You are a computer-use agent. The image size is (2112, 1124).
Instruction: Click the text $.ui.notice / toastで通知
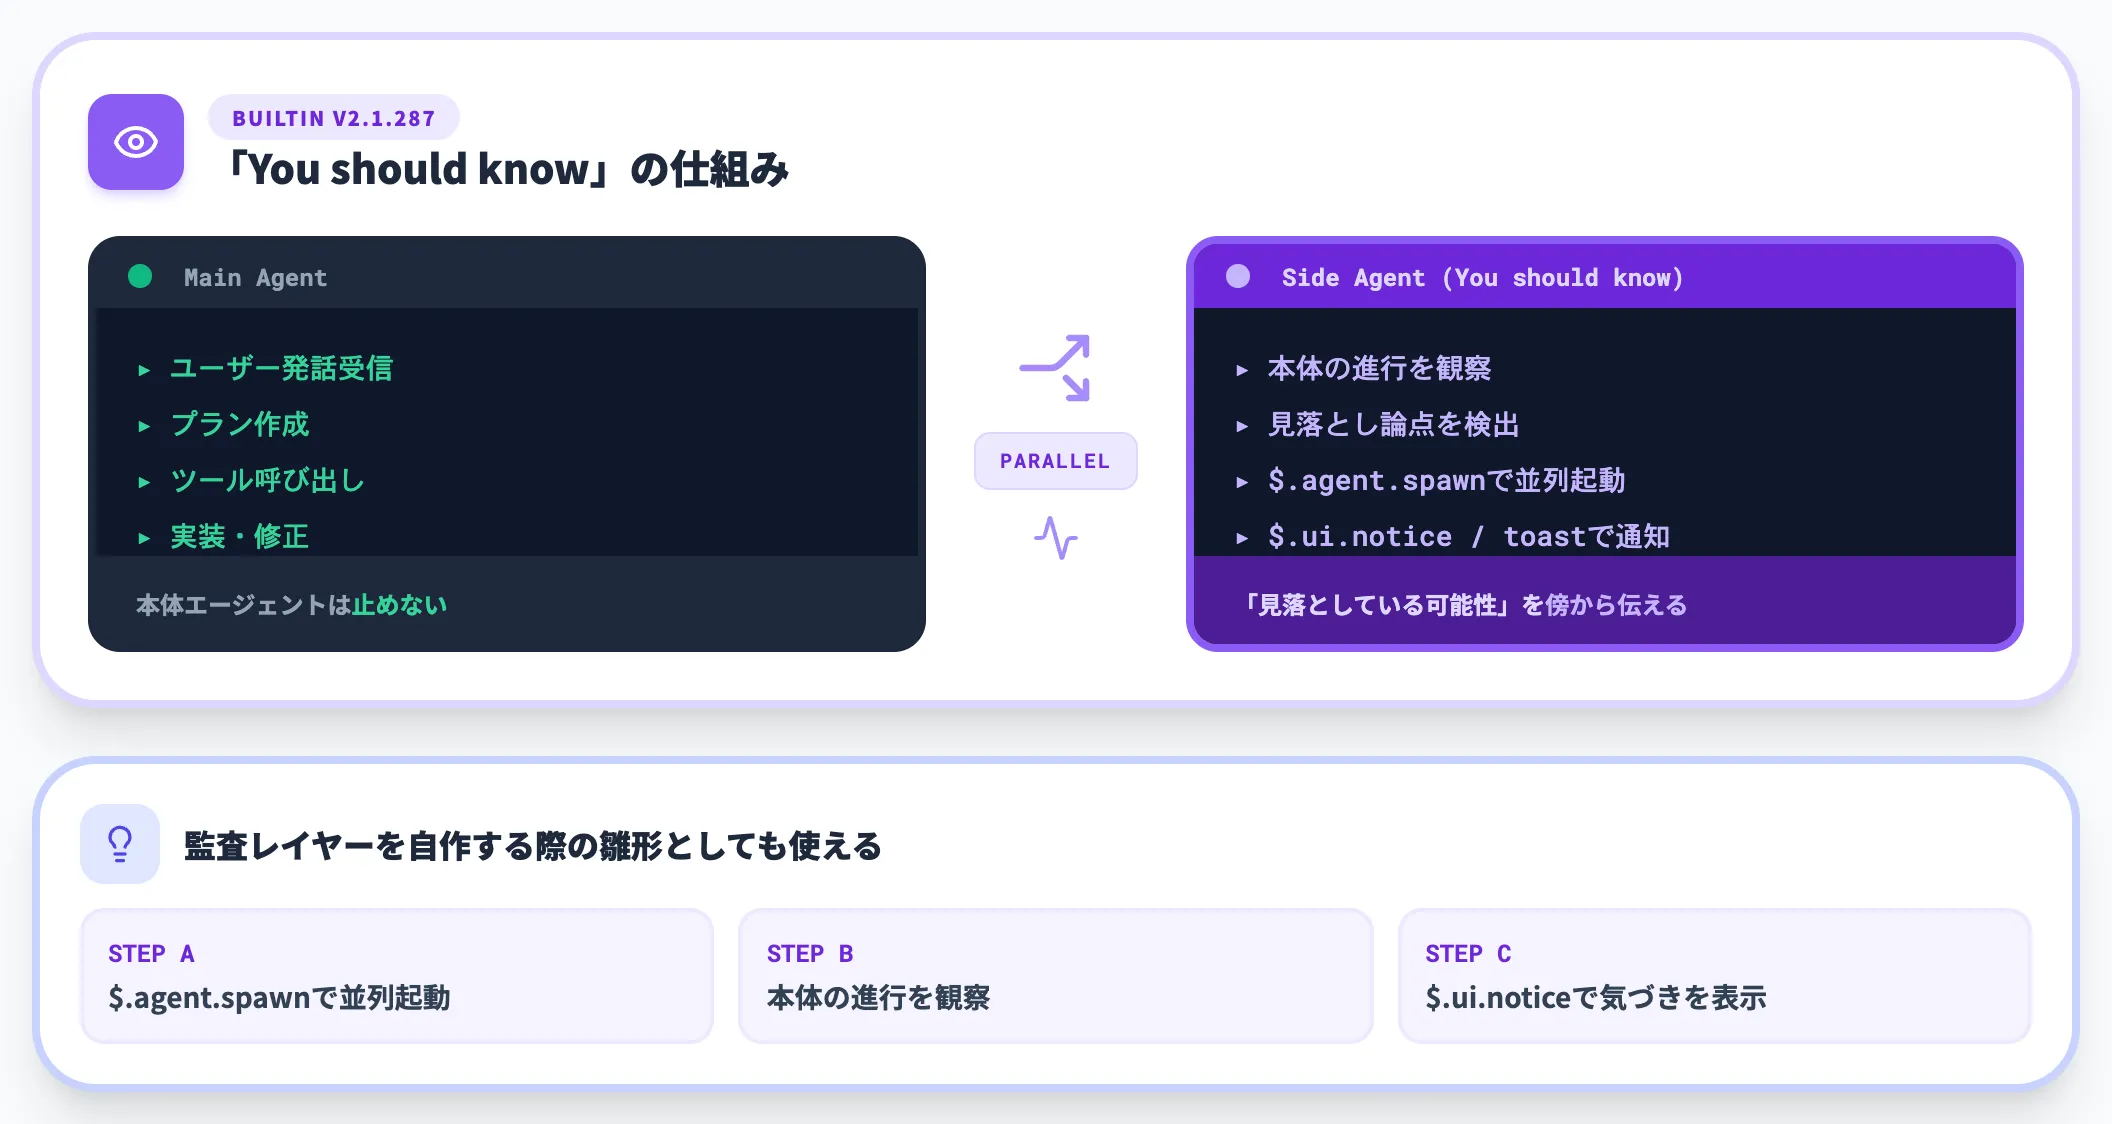(1468, 536)
